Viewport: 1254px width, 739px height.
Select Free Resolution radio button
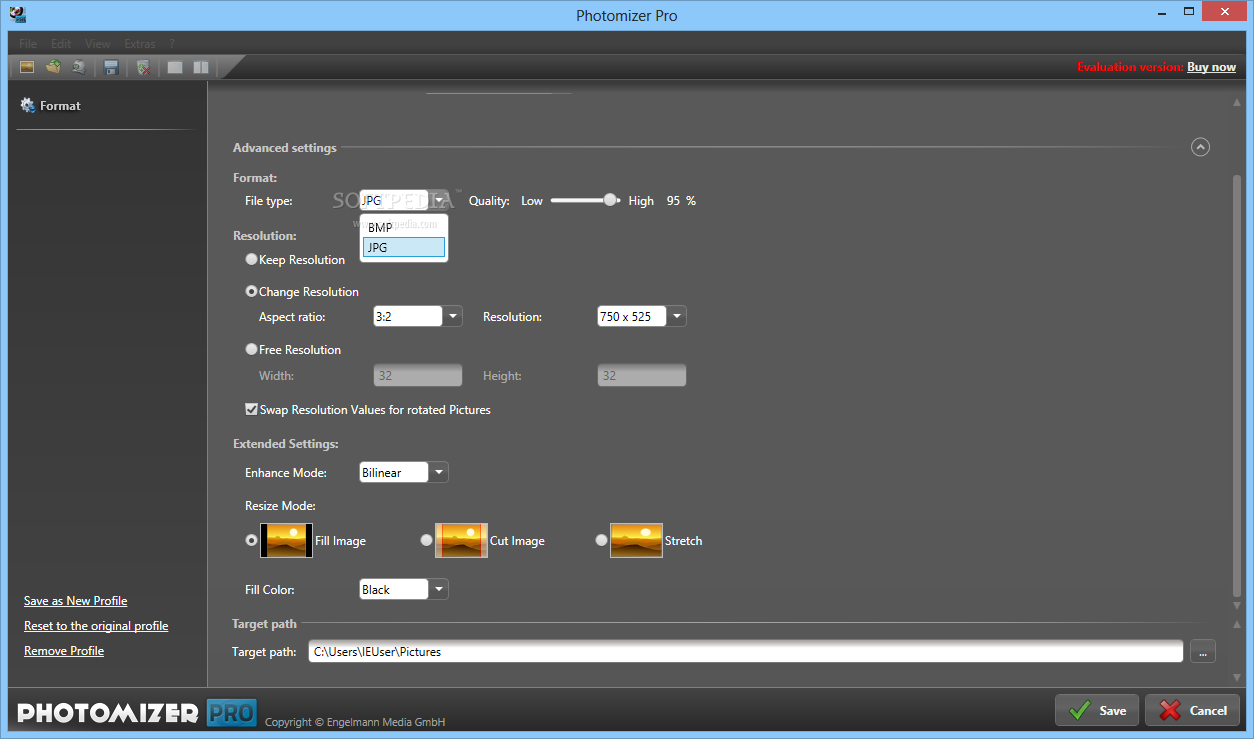click(251, 349)
